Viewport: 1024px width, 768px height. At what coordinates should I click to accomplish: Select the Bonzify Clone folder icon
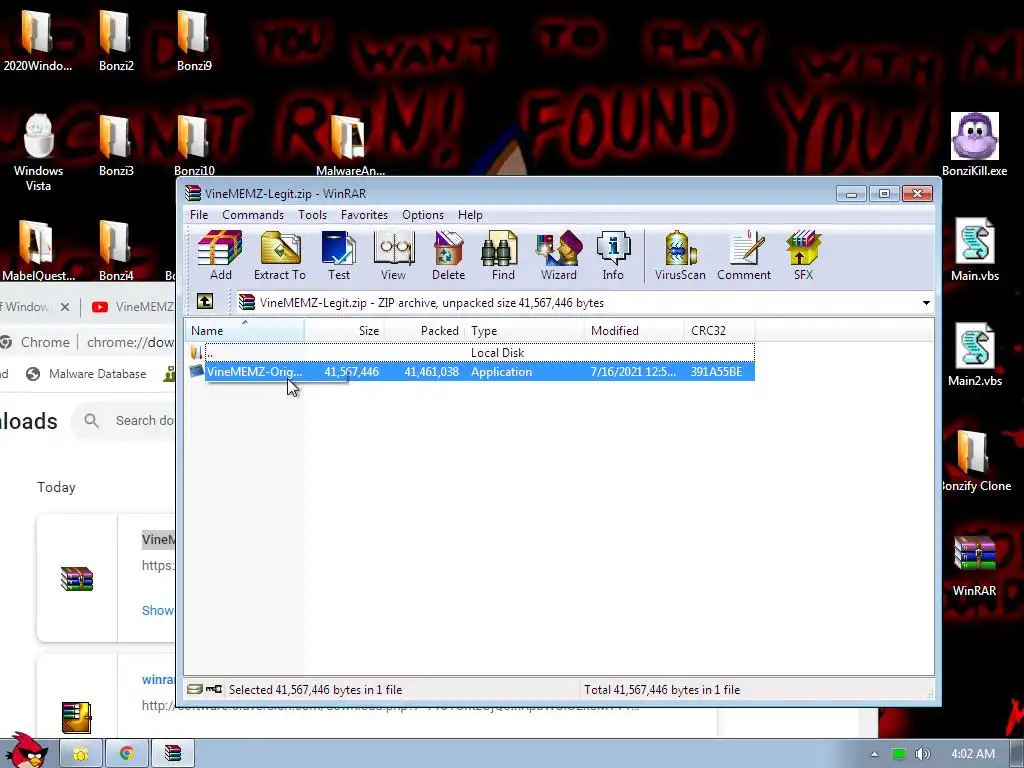click(x=974, y=460)
